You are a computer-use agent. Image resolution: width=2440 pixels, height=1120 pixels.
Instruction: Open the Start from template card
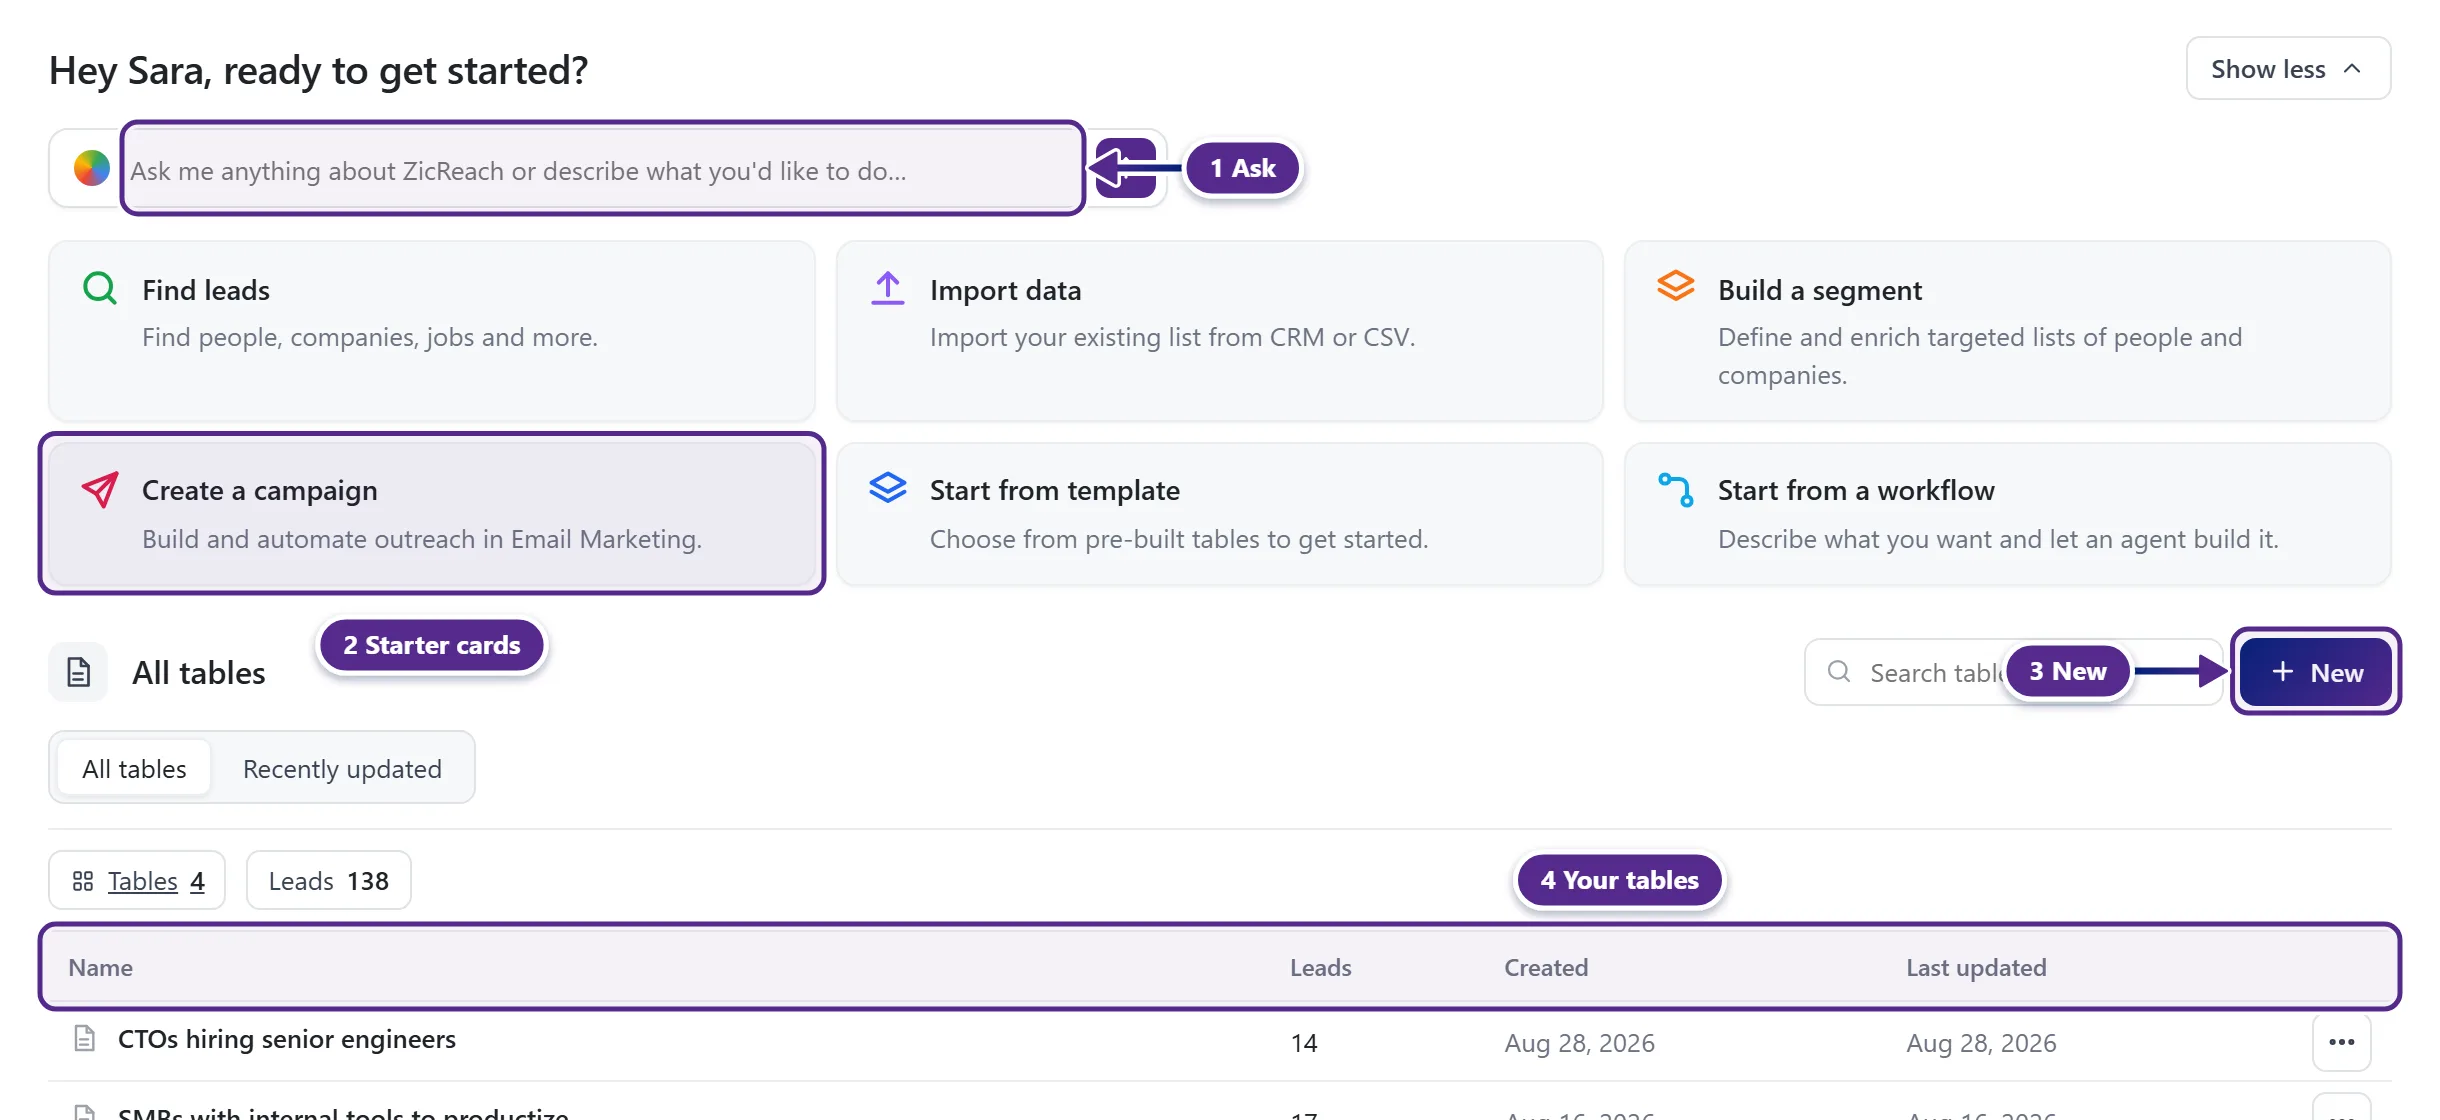pos(1219,514)
